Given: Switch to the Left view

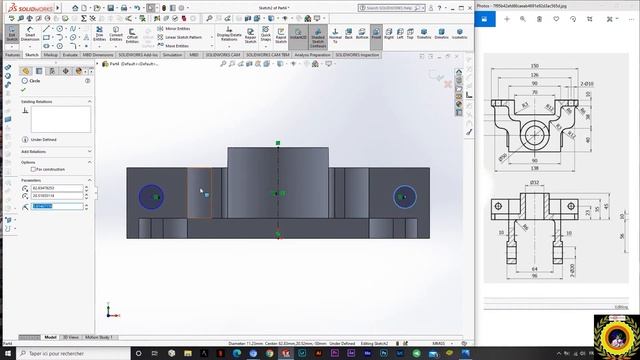Looking at the screenshot, I should coord(400,34).
